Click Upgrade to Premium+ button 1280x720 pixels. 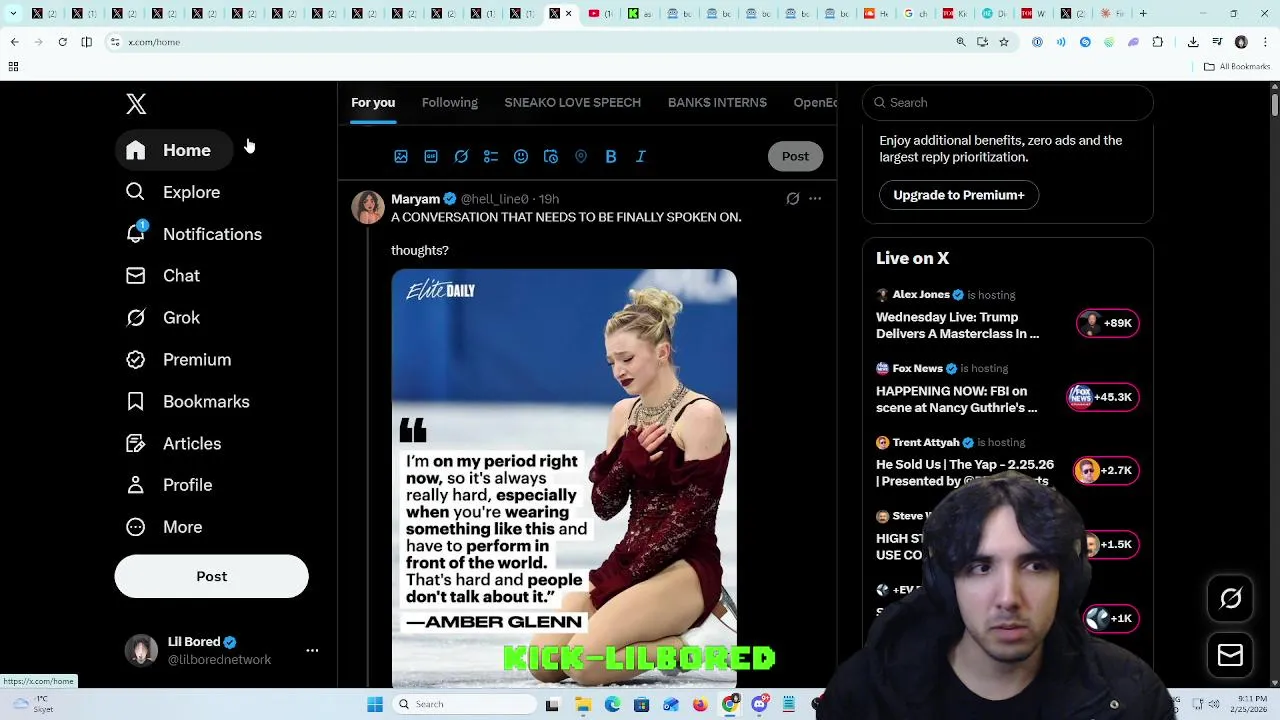pyautogui.click(x=958, y=195)
